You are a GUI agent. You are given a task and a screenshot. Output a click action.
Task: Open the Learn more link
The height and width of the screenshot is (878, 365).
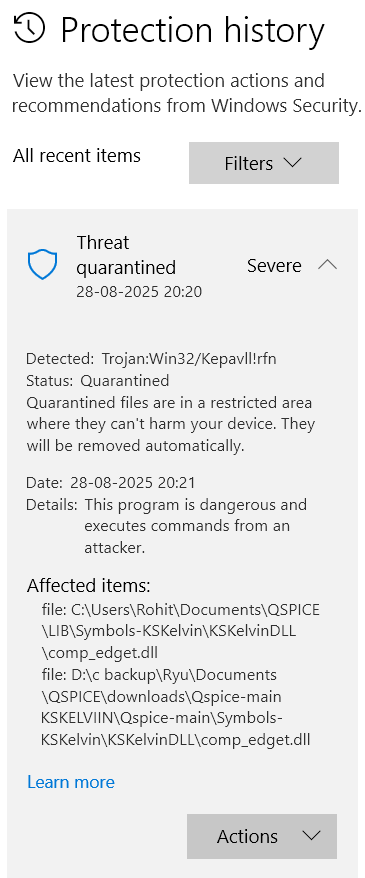tap(71, 782)
